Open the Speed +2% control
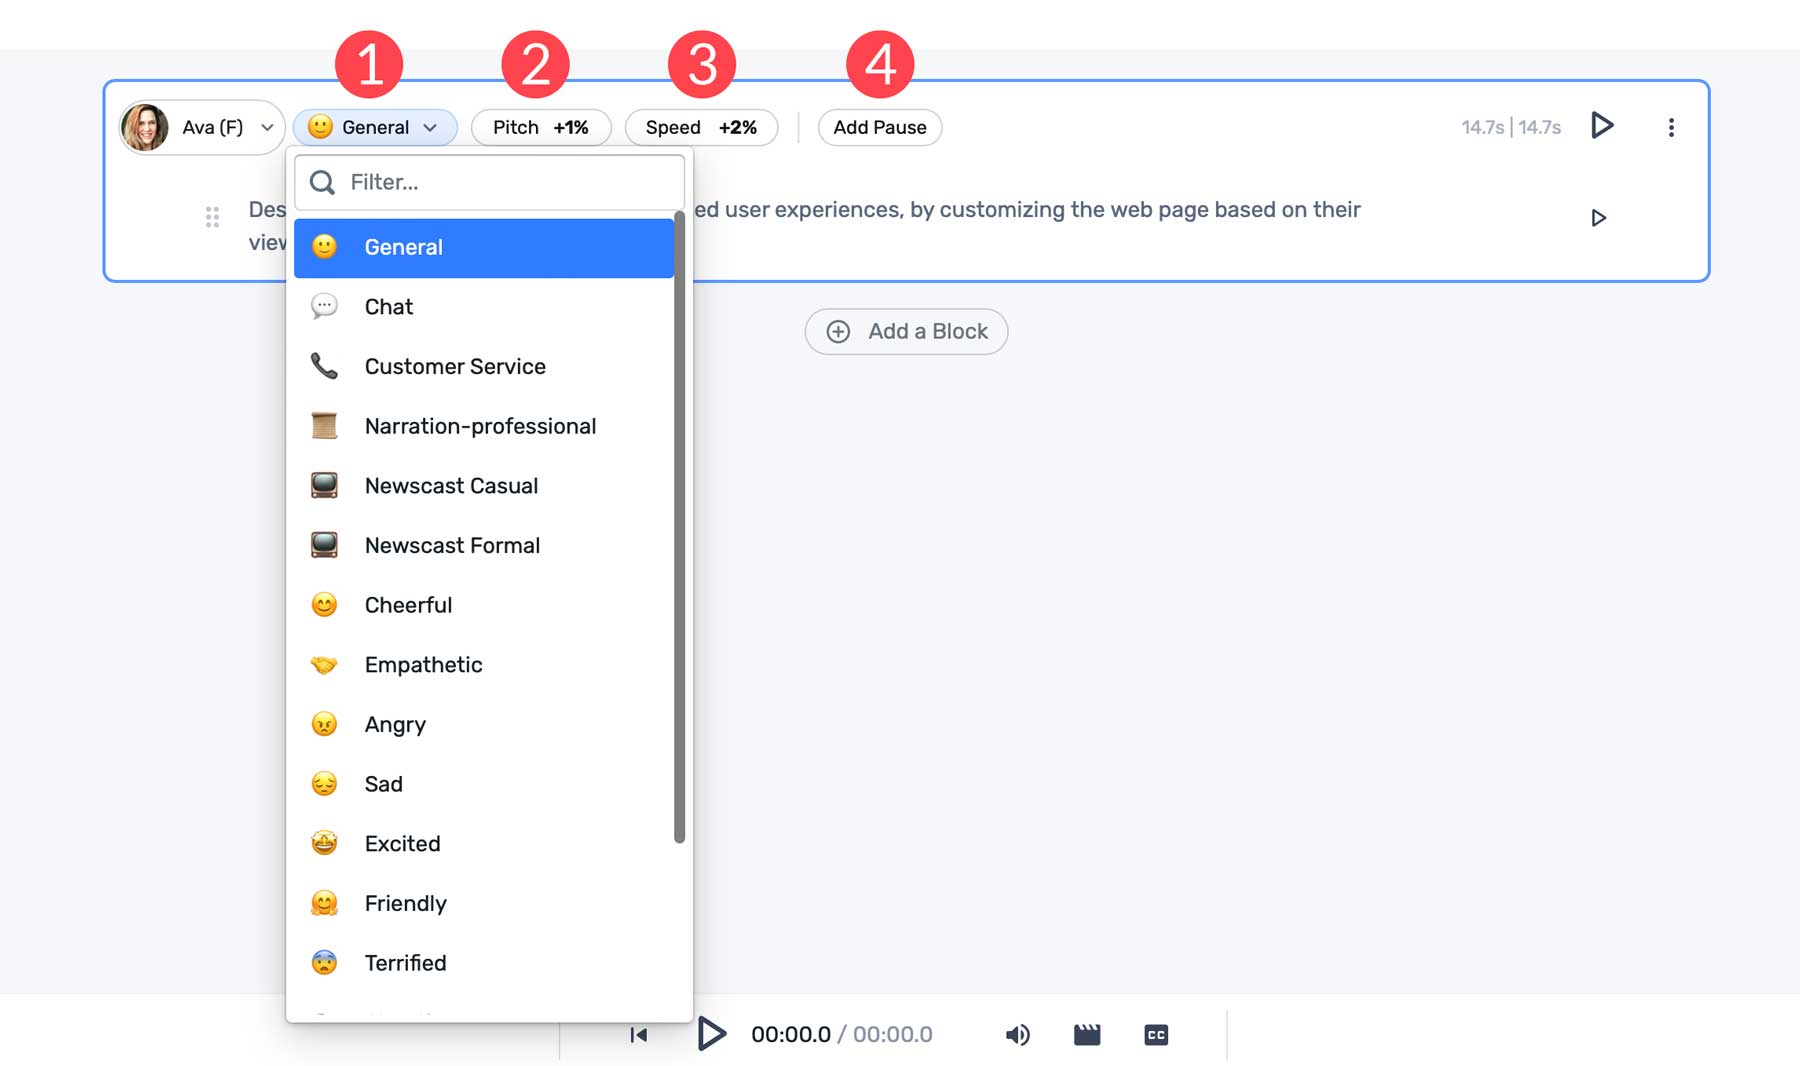The image size is (1800, 1066). (x=700, y=127)
